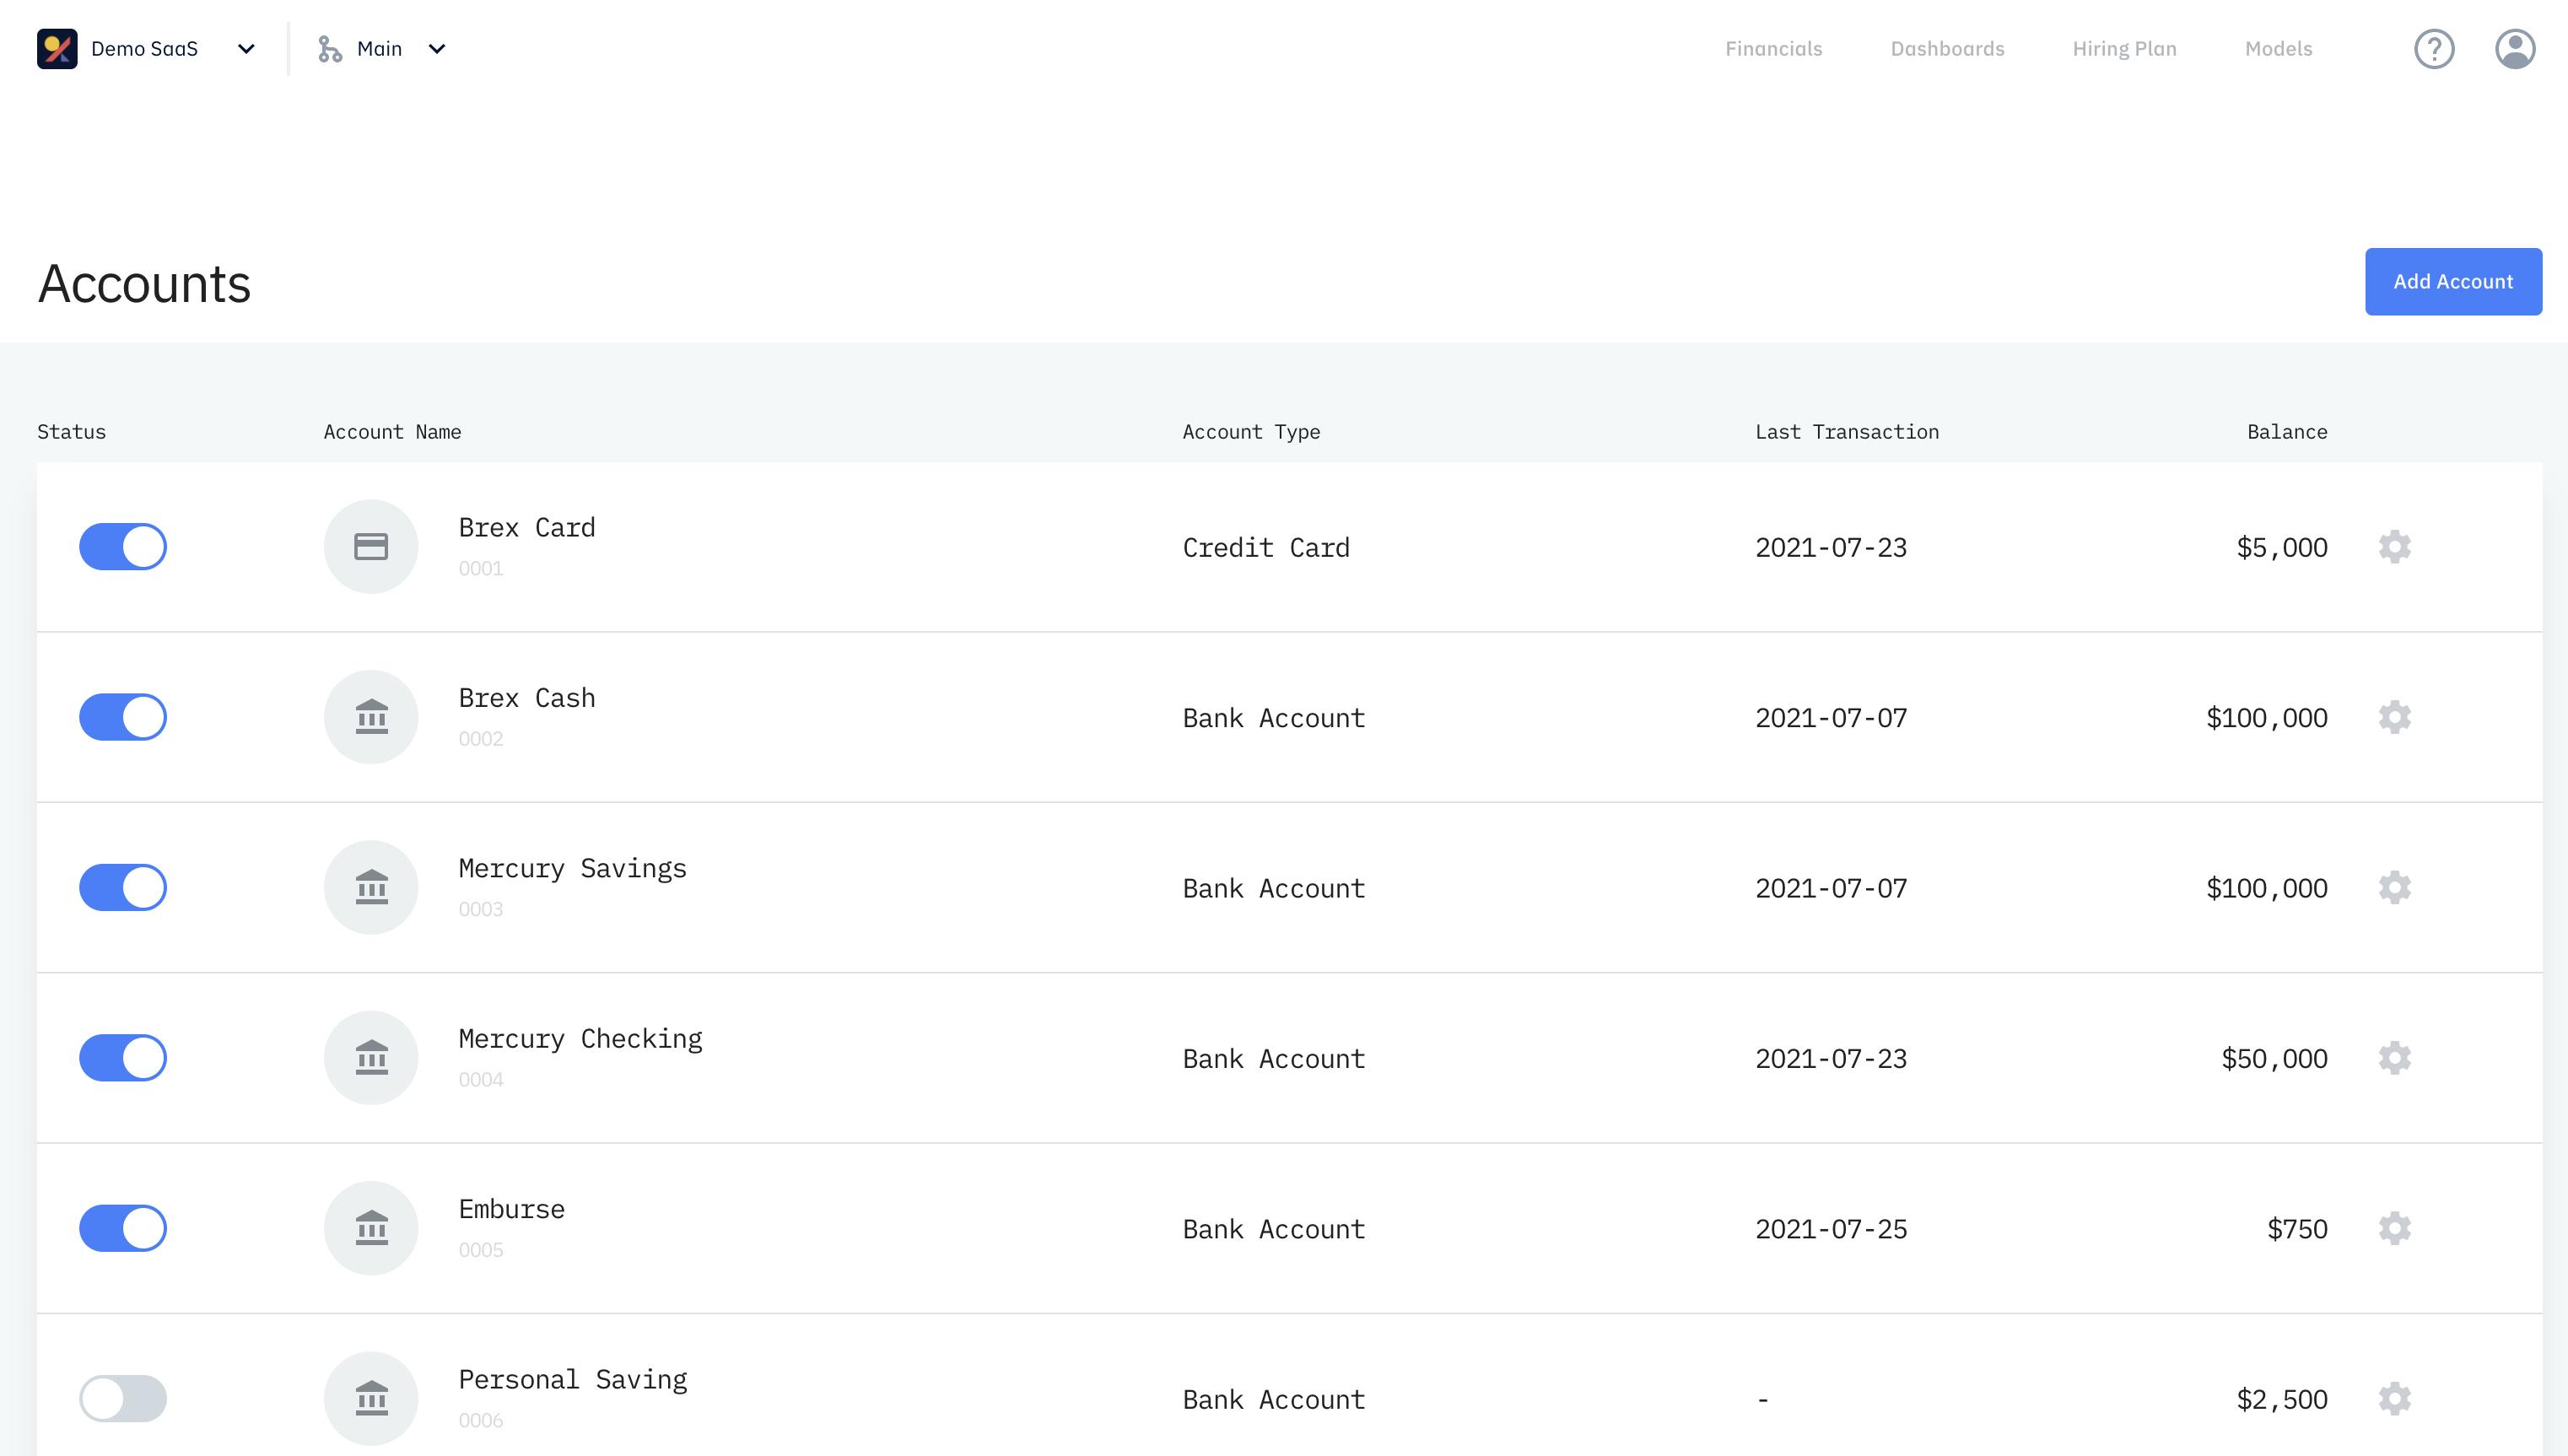Click the Account Name column header
The image size is (2568, 1456).
pyautogui.click(x=392, y=432)
